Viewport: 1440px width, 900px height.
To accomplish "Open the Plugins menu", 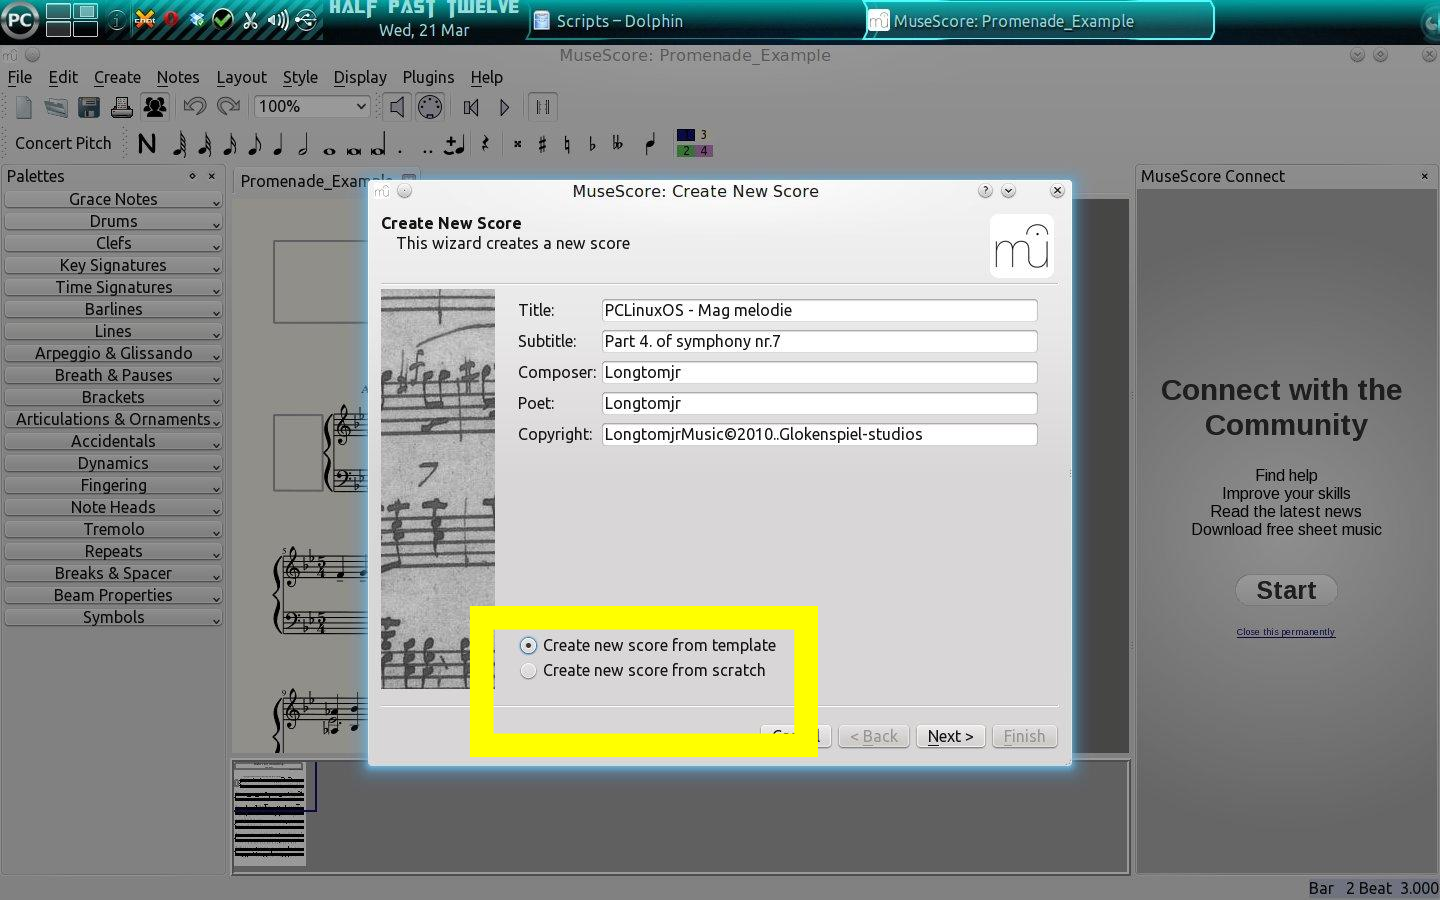I will (428, 77).
